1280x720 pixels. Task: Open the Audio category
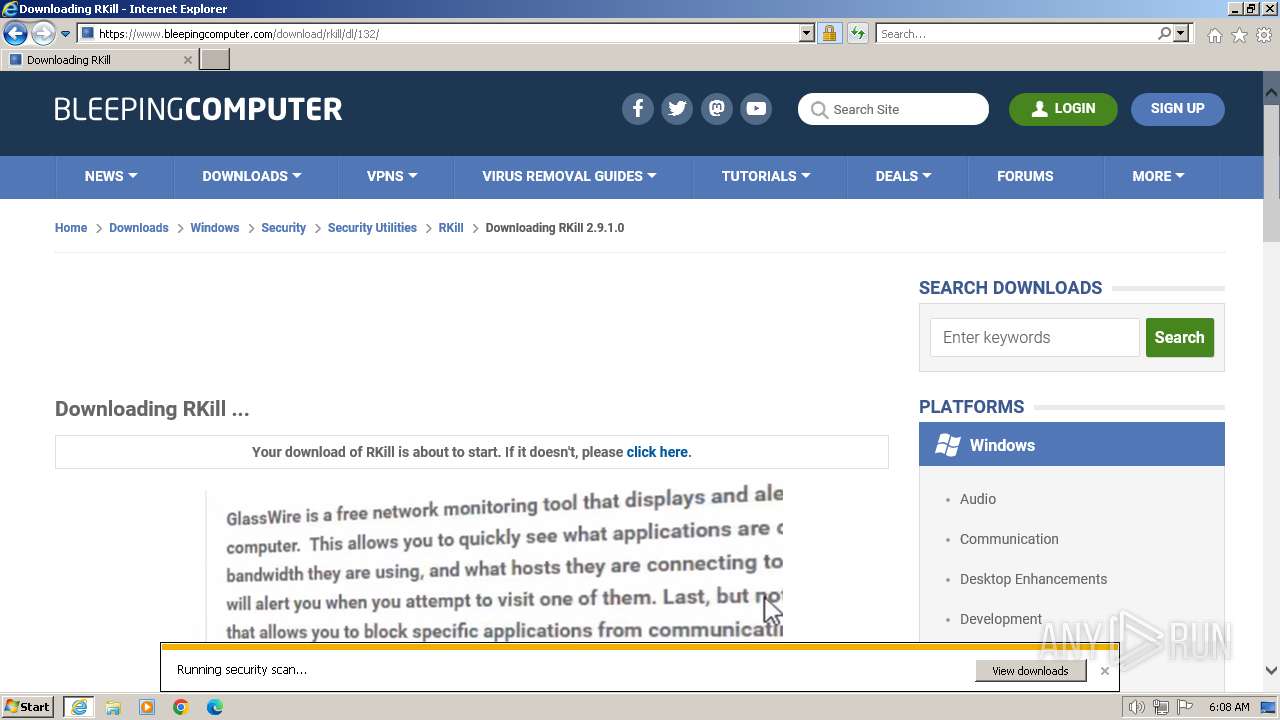pyautogui.click(x=978, y=499)
